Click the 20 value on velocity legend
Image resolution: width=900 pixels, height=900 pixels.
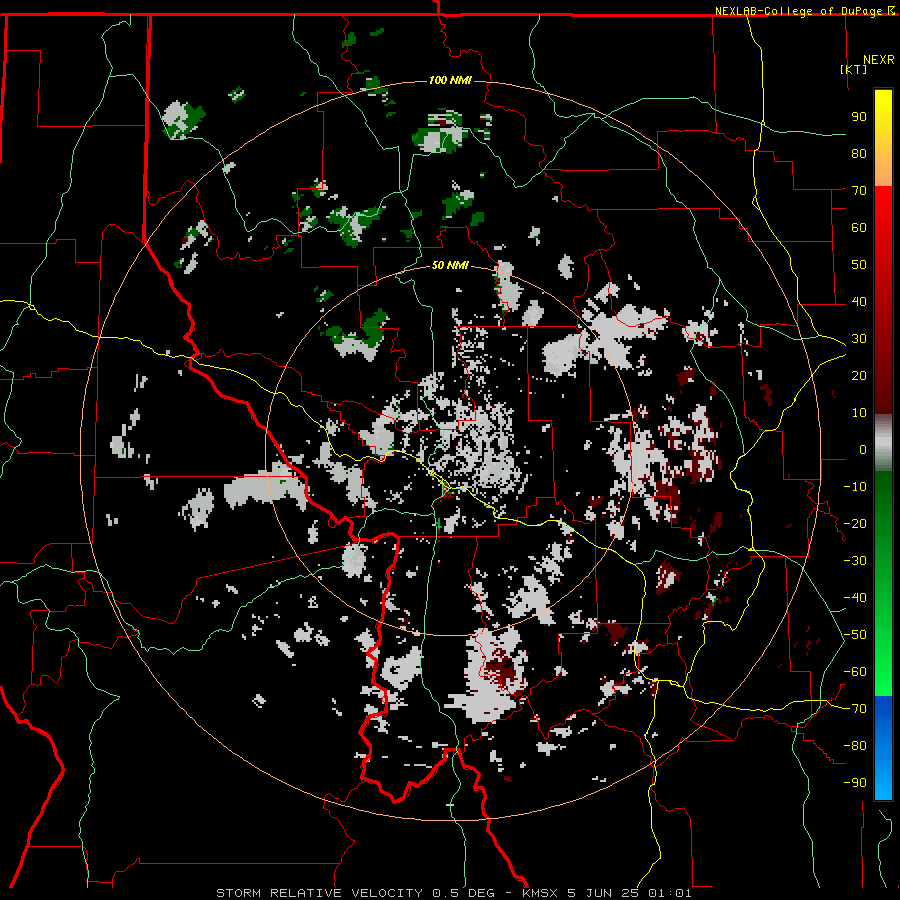coord(859,376)
